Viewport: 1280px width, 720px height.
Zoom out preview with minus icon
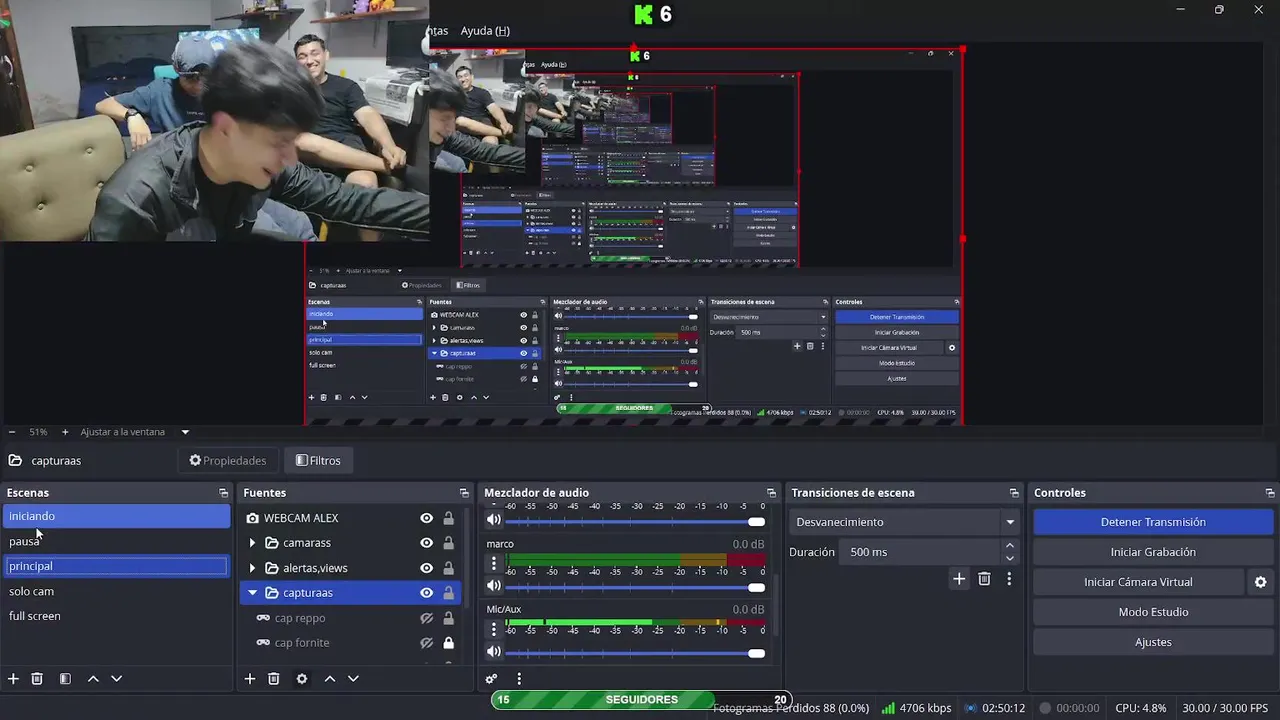point(12,432)
